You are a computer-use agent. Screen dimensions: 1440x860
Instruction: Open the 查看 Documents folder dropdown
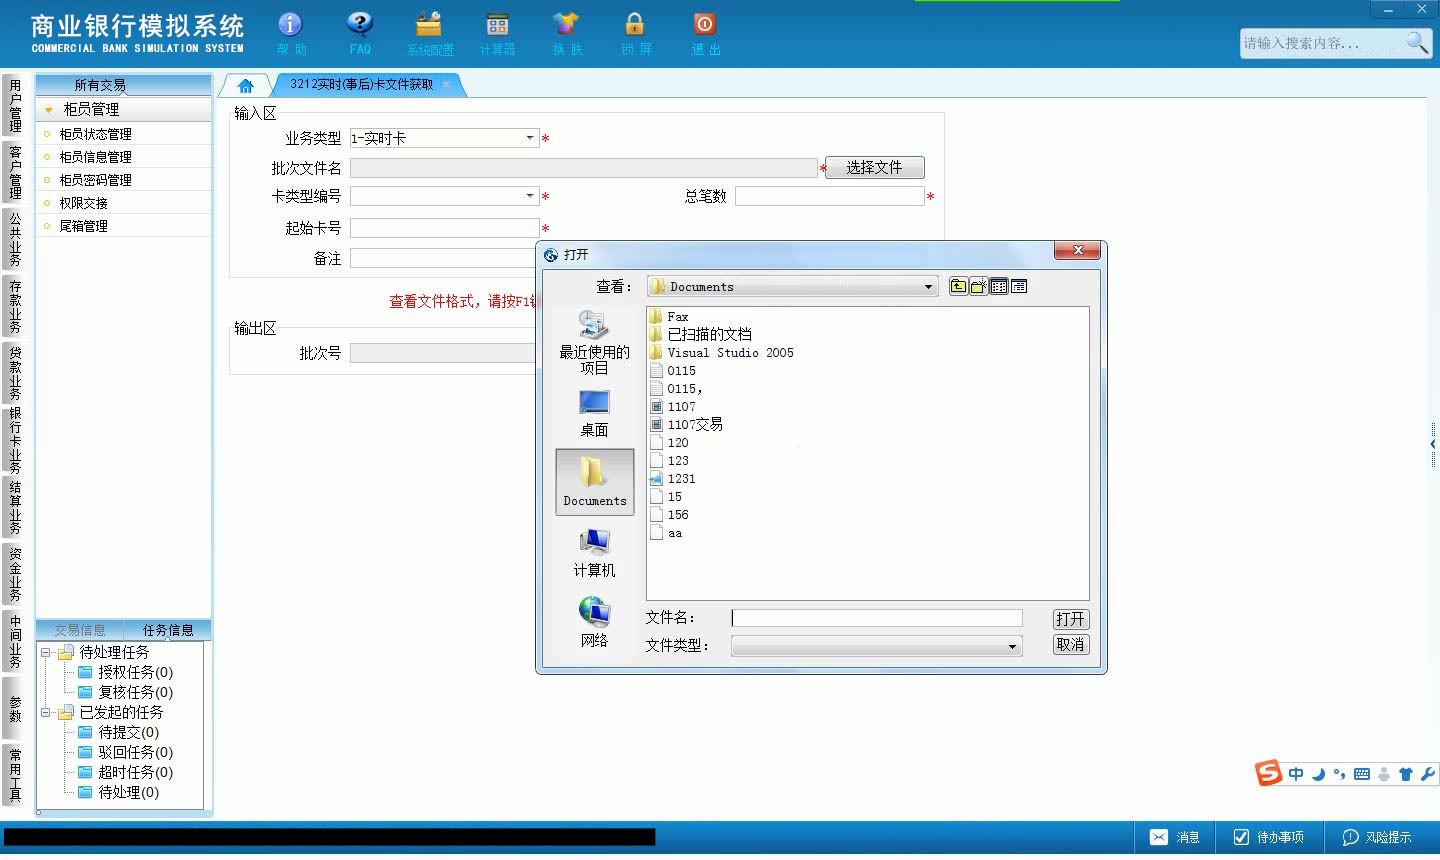tap(928, 287)
